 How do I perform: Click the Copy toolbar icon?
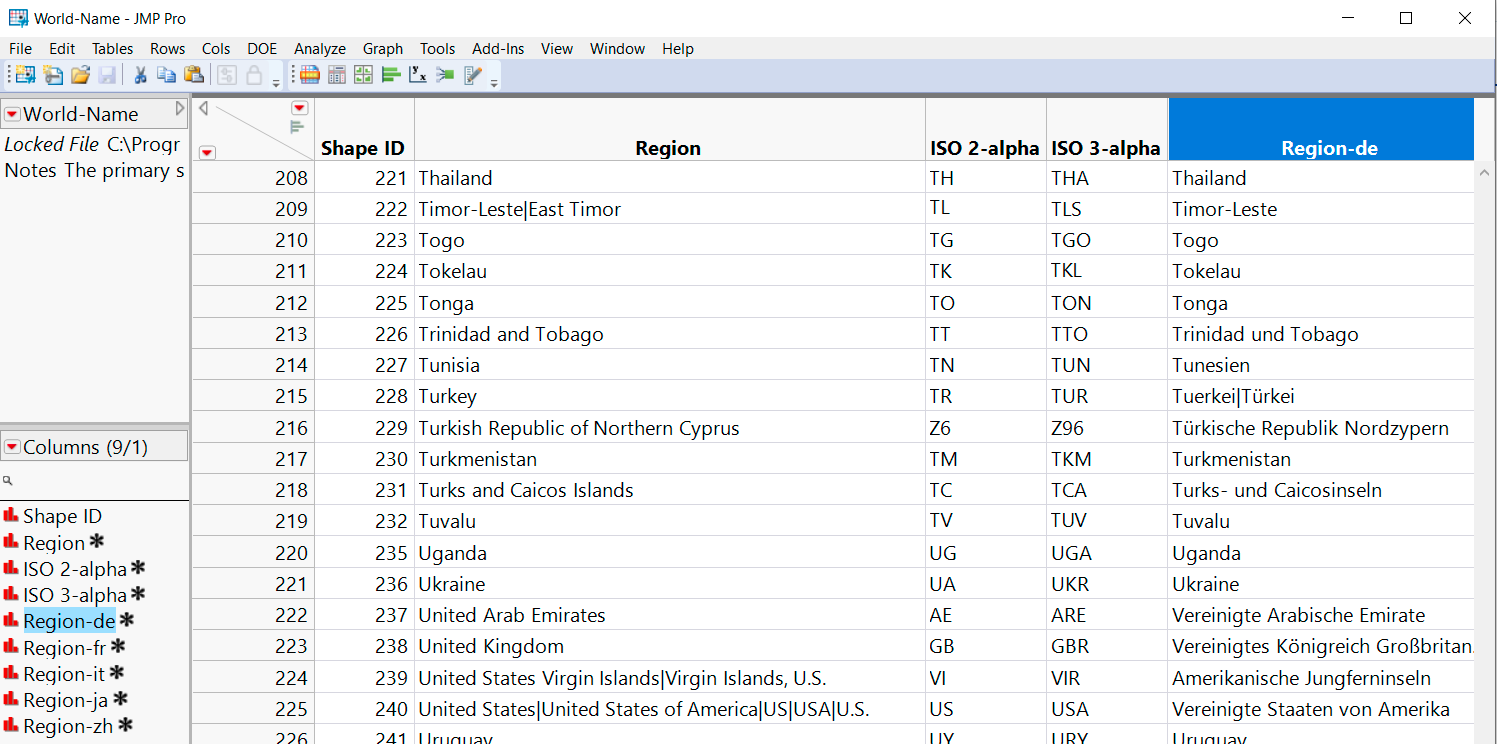[166, 74]
